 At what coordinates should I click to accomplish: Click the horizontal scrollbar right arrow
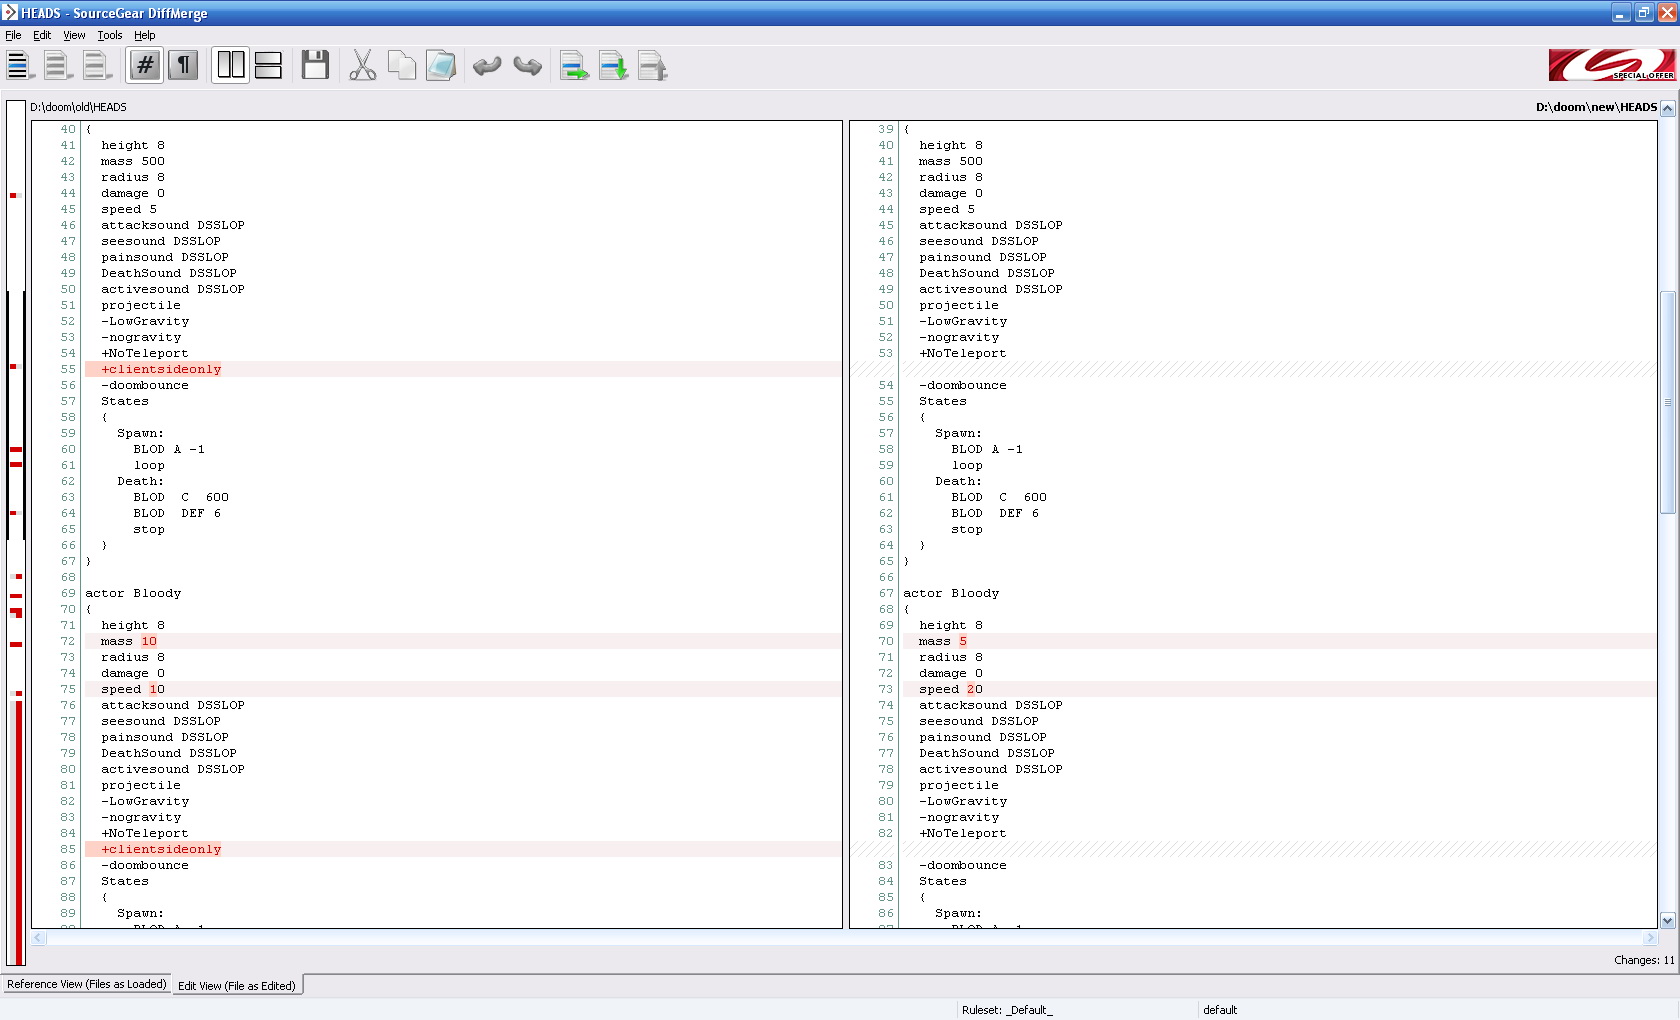tap(1650, 938)
